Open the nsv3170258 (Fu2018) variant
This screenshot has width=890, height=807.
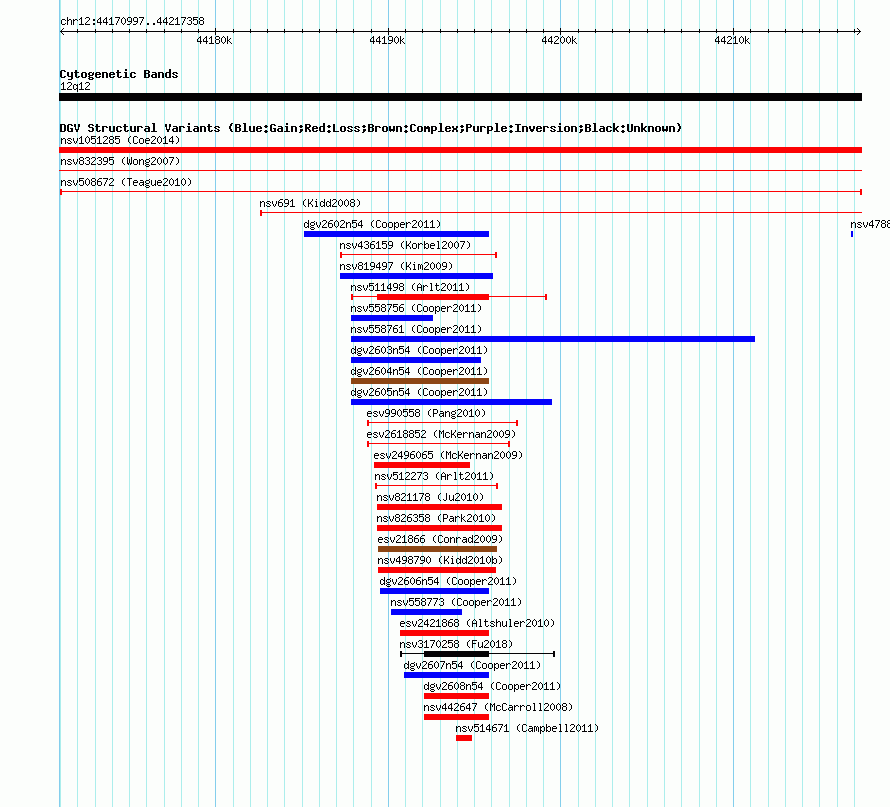456,644
